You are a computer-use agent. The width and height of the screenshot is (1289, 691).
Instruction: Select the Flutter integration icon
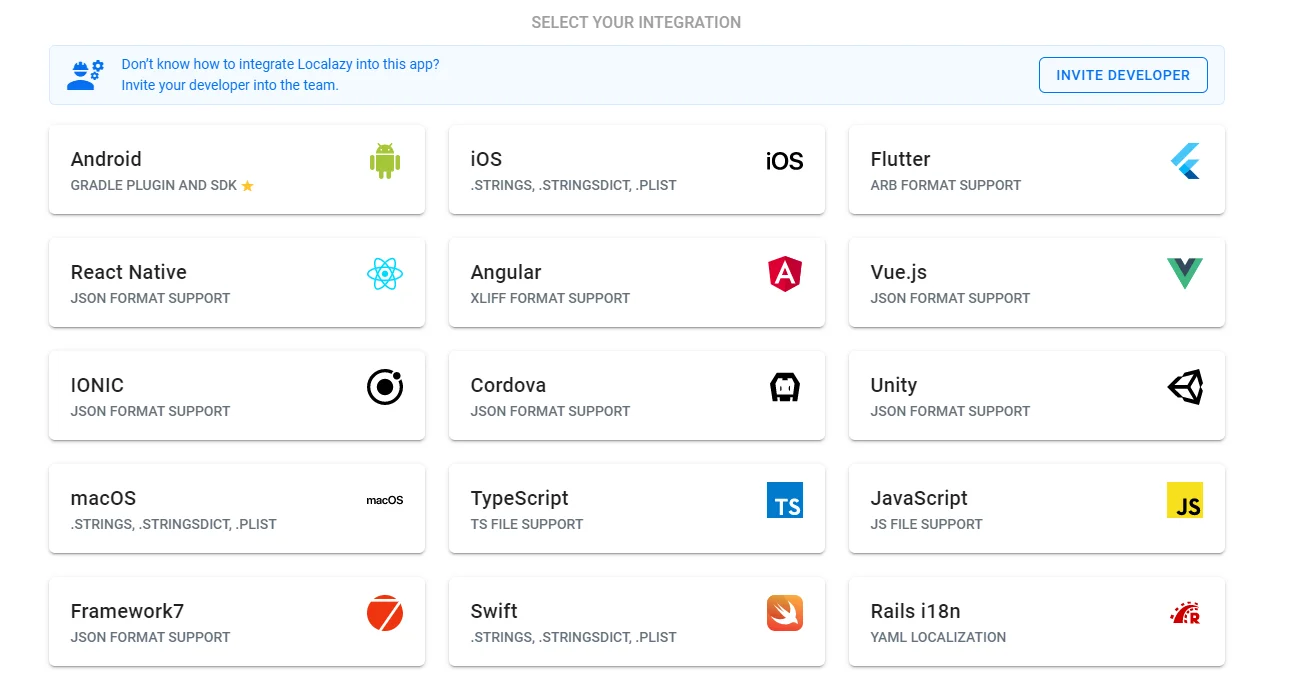tap(1185, 161)
